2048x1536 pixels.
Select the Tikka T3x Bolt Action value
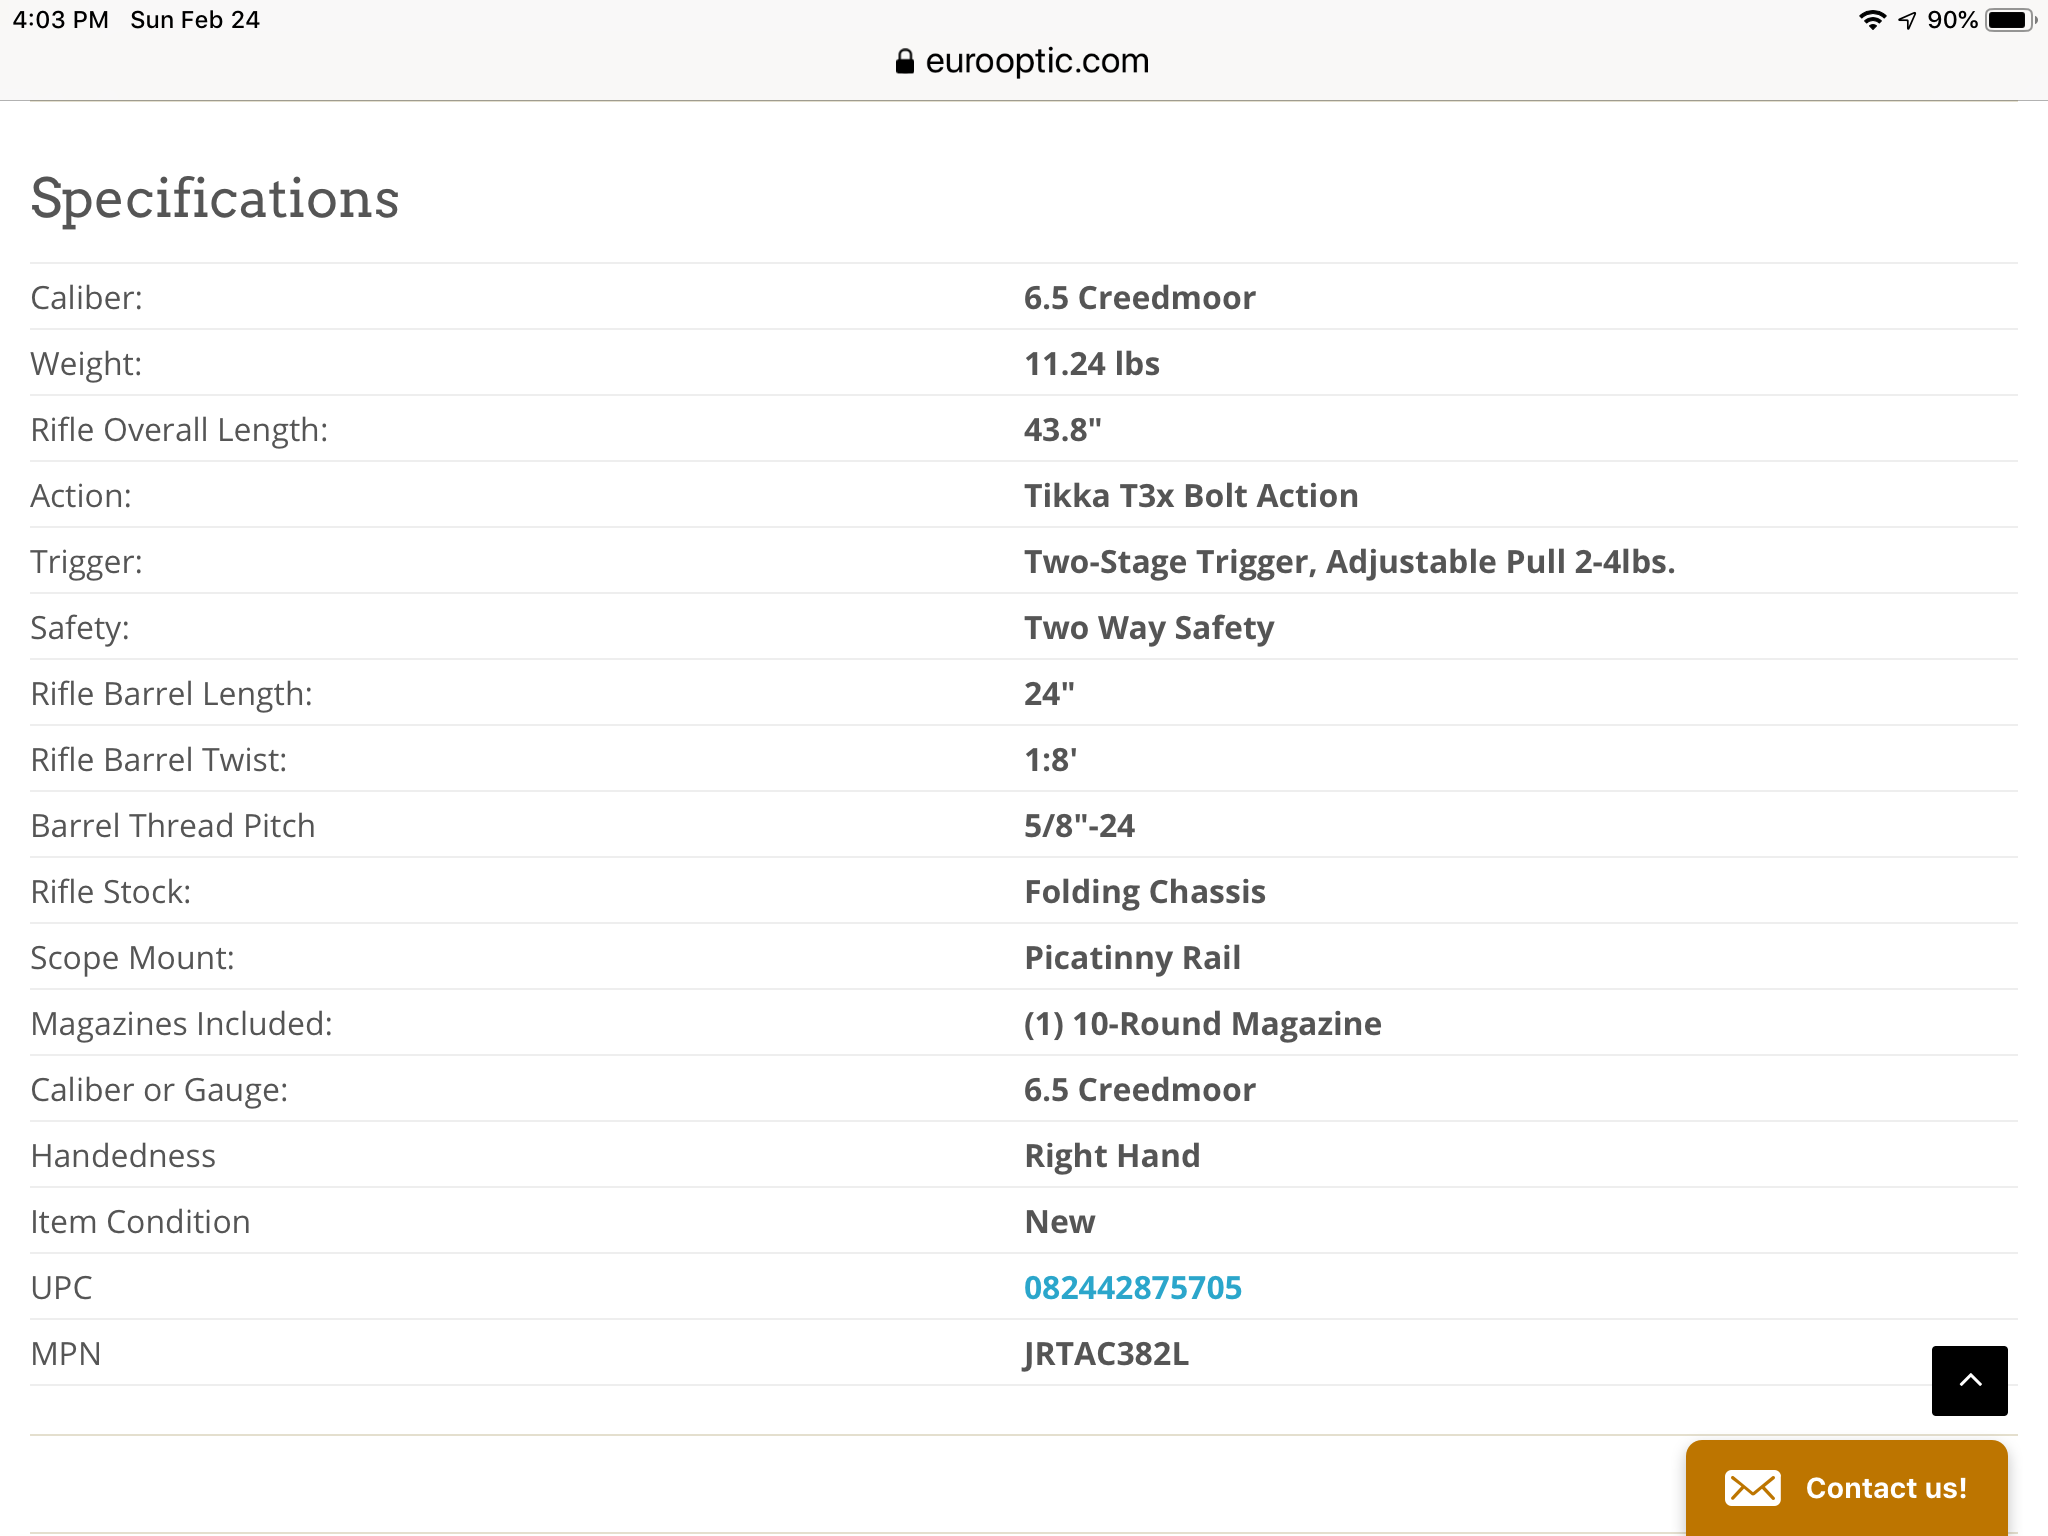click(x=1190, y=495)
